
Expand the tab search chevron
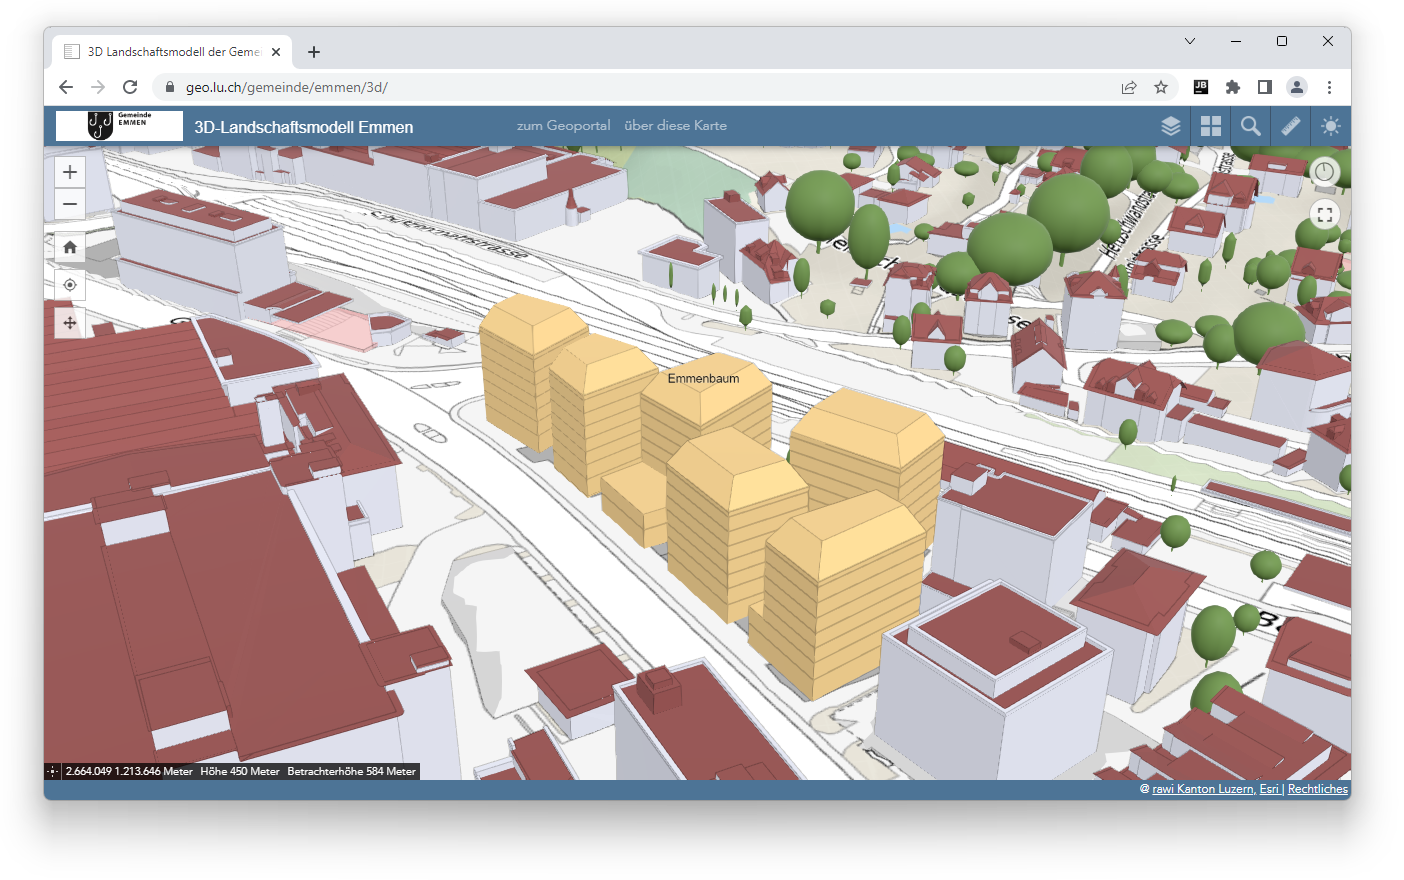(1189, 41)
